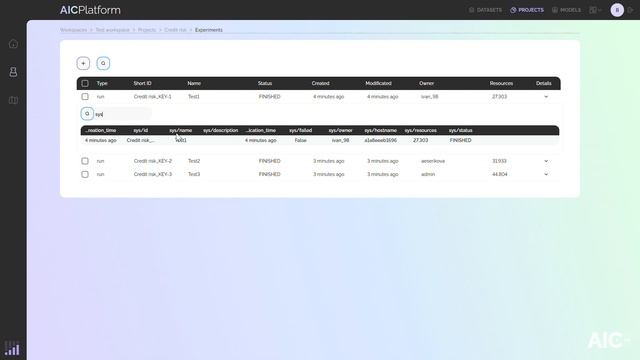Click the sys/resources column header
The width and height of the screenshot is (640, 360).
[x=420, y=130]
